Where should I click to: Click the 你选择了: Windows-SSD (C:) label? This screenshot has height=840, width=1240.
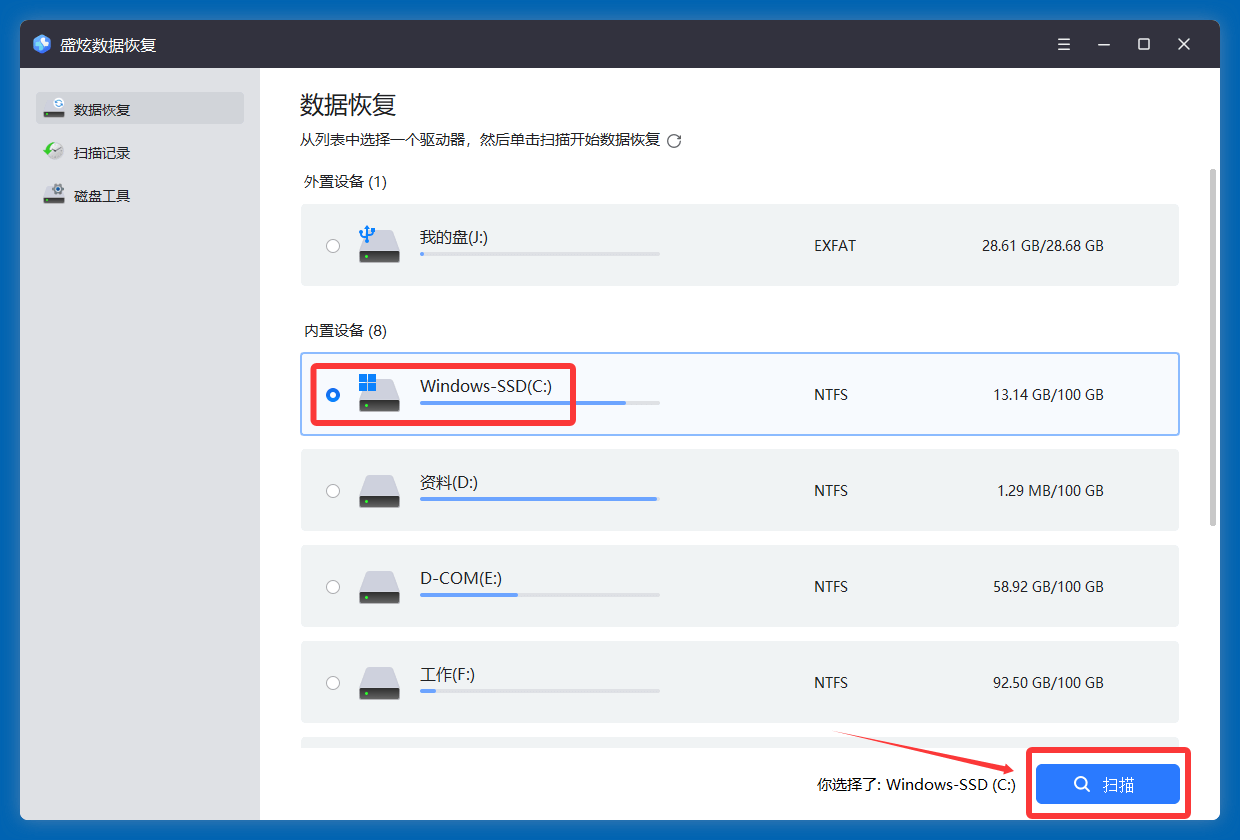click(917, 784)
